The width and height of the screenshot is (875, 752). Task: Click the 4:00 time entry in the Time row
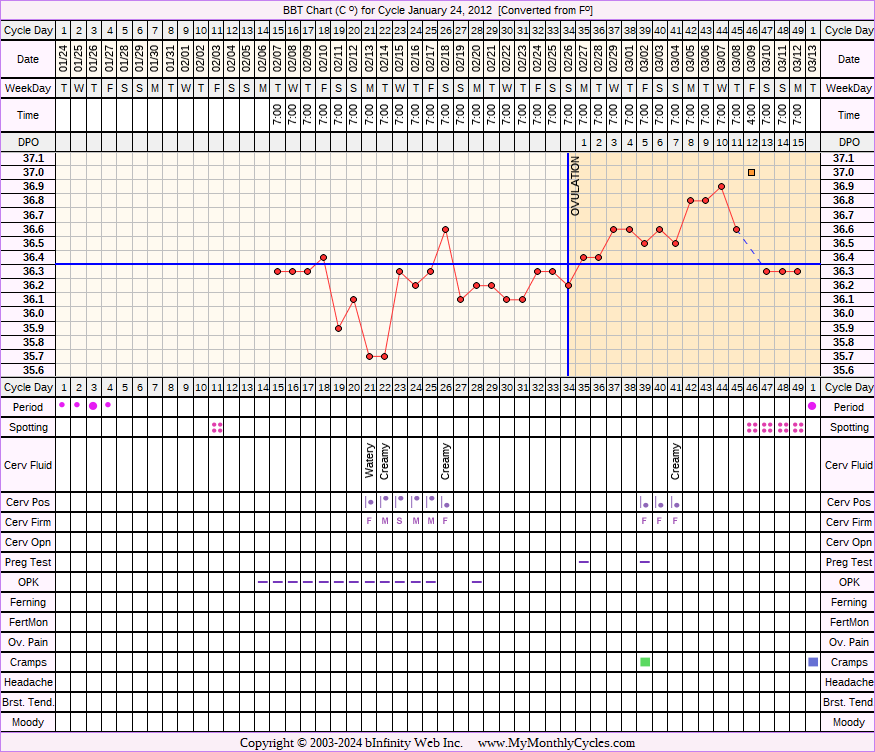click(x=751, y=116)
